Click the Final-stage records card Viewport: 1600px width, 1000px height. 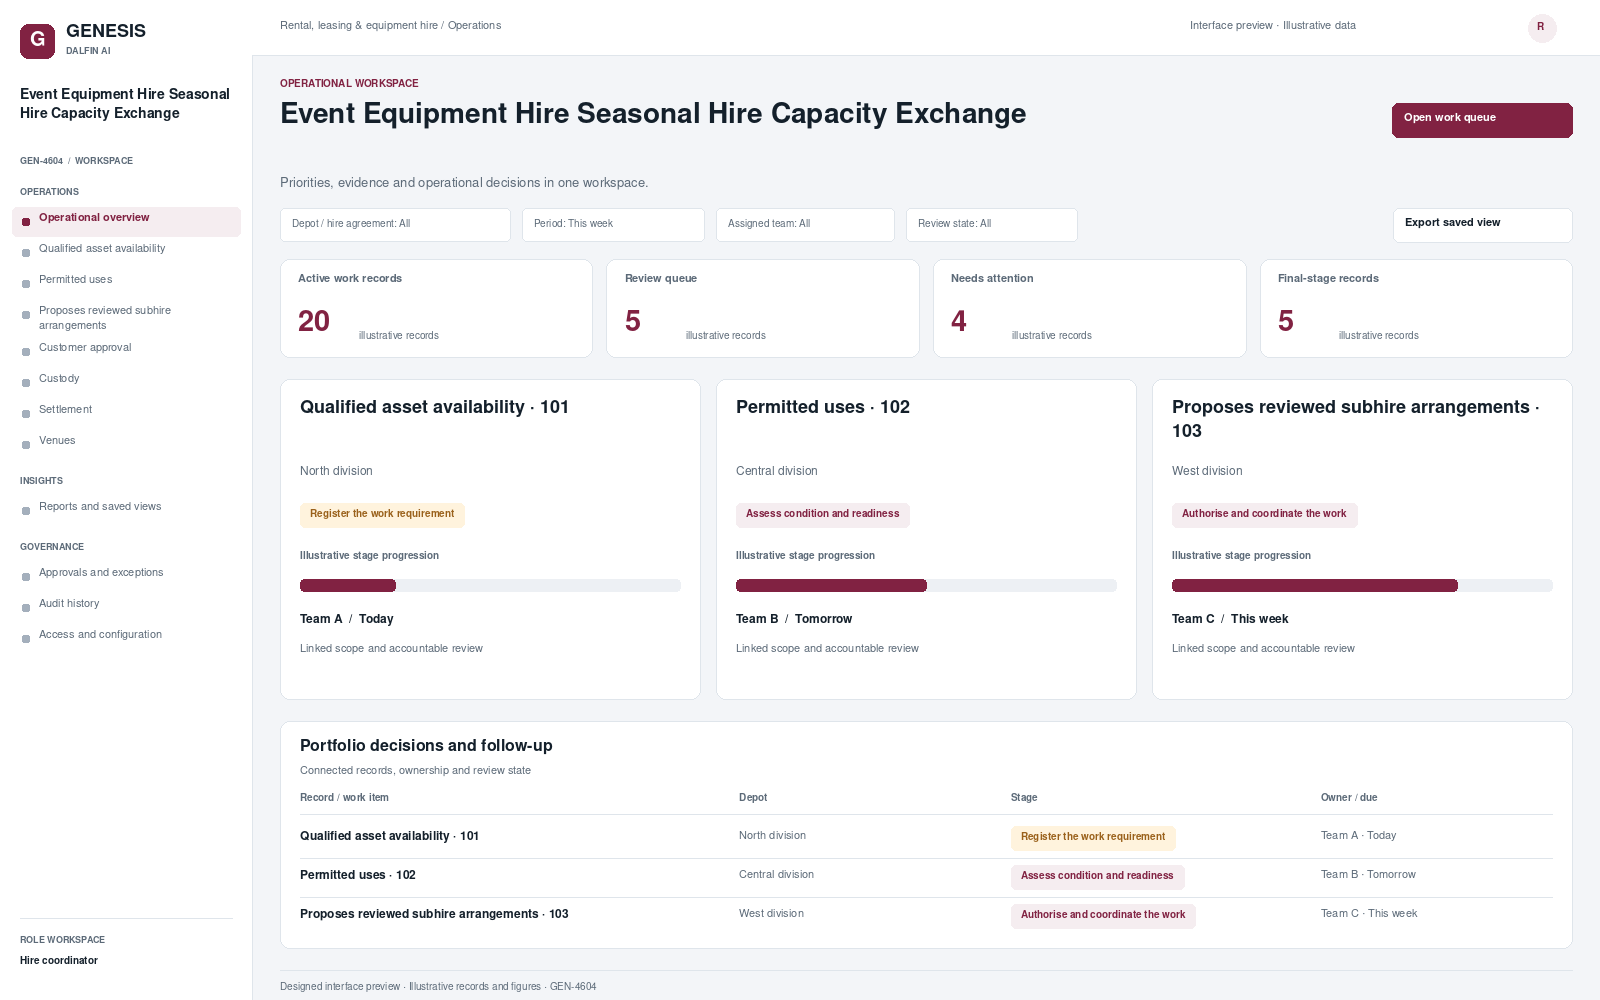point(1416,309)
